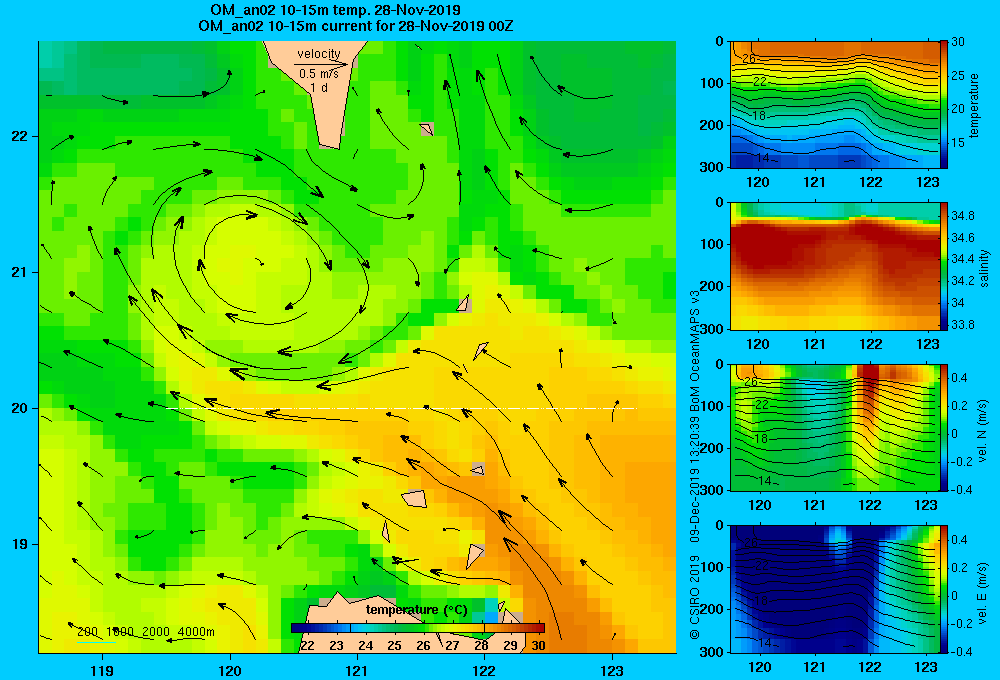Click the "© CSIRO 2019" copyright text
Screen dimensions: 1000x680
[x=695, y=597]
